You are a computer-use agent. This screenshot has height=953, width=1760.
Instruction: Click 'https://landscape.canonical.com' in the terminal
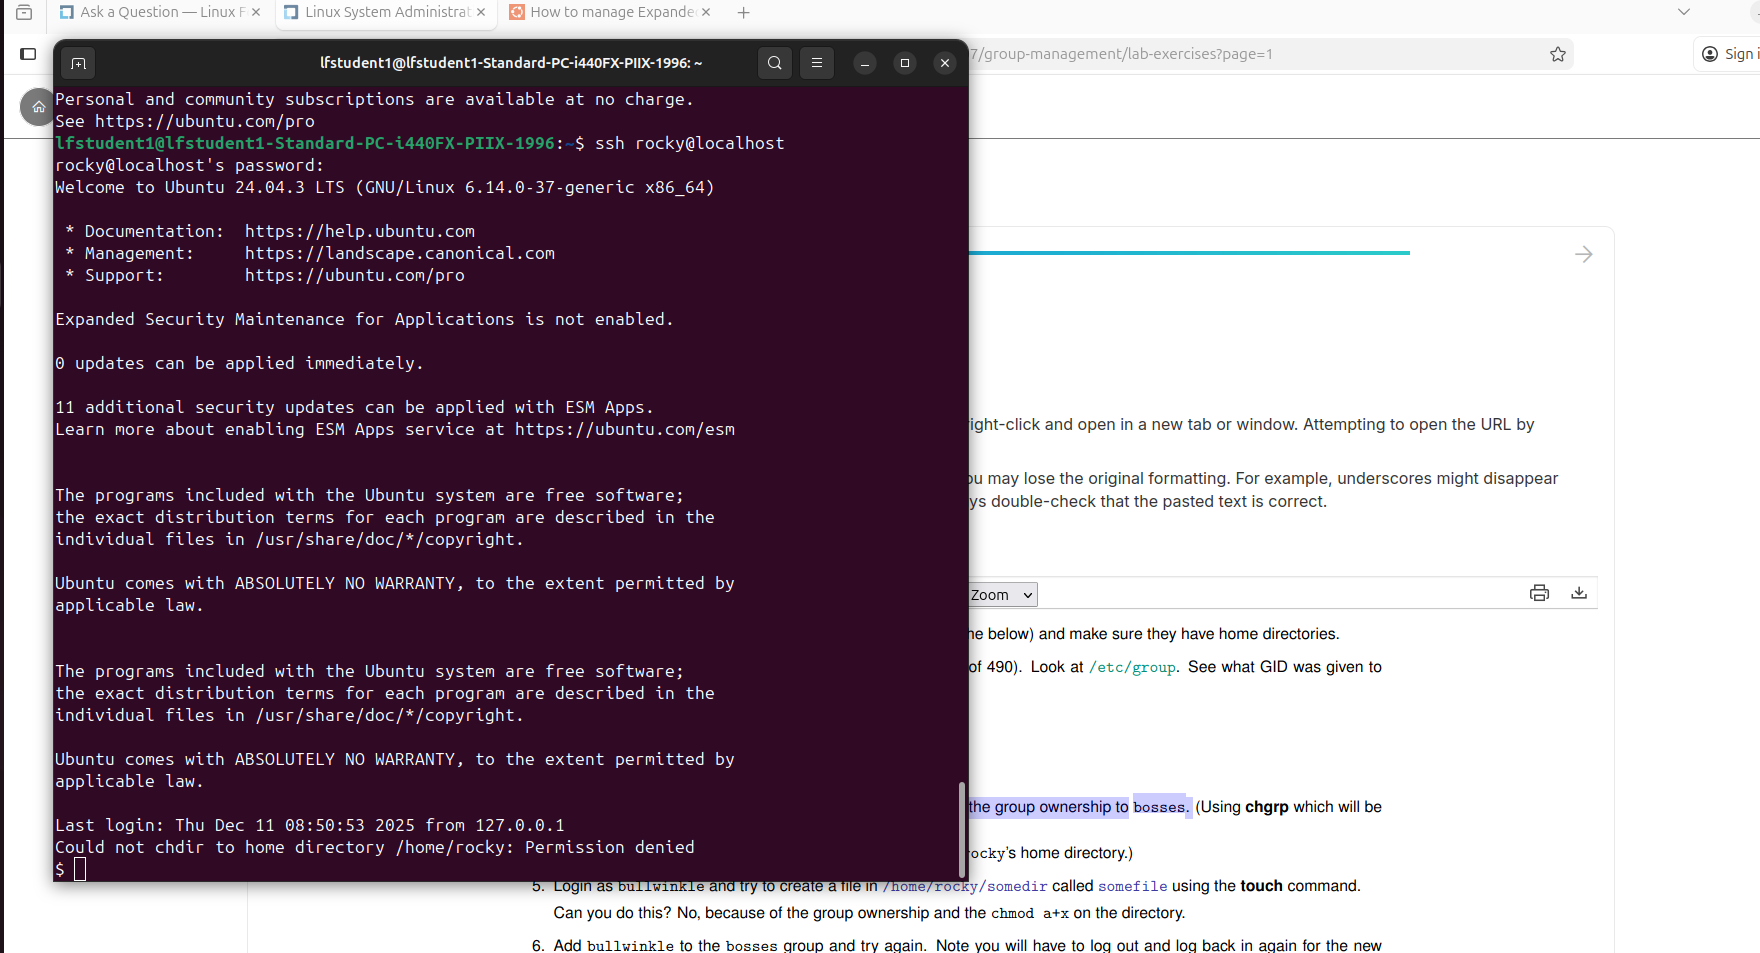(x=400, y=253)
